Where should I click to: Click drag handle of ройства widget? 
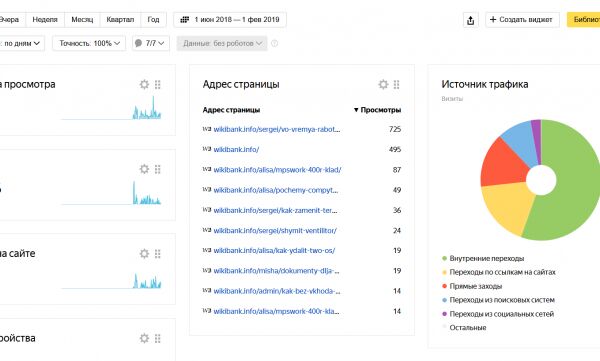158,338
